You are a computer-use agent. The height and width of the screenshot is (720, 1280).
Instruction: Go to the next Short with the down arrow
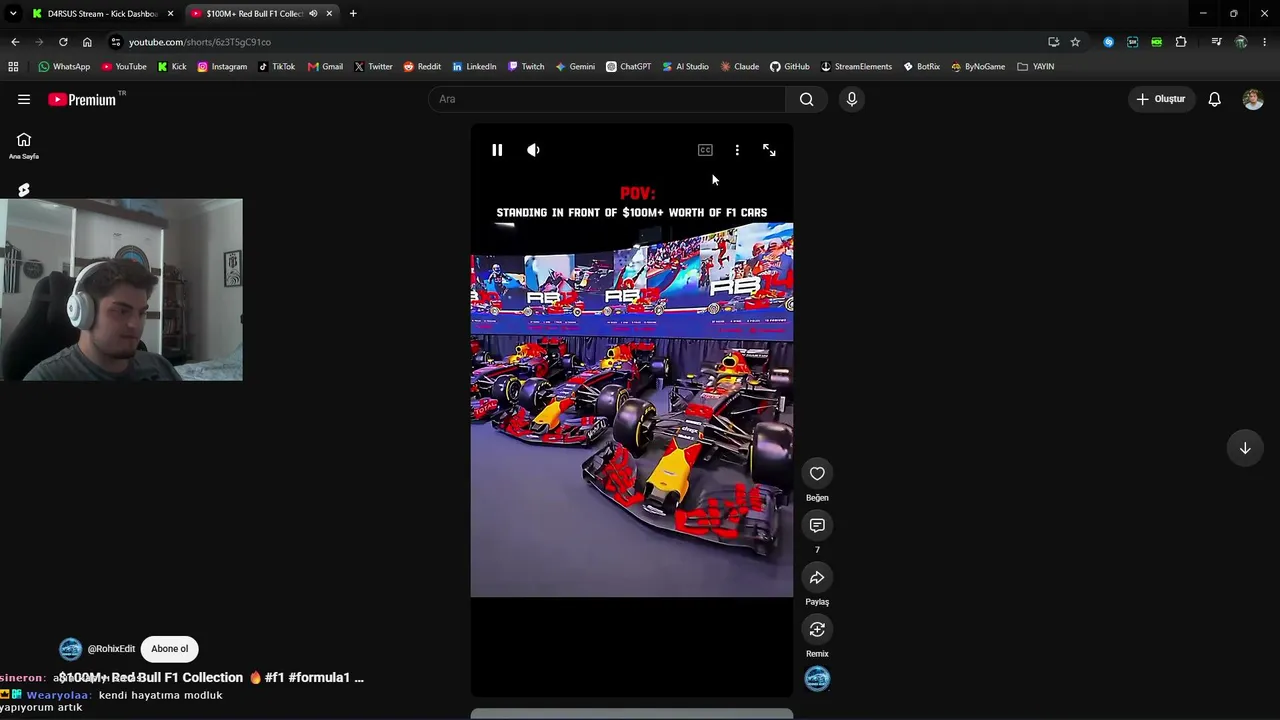(1245, 448)
